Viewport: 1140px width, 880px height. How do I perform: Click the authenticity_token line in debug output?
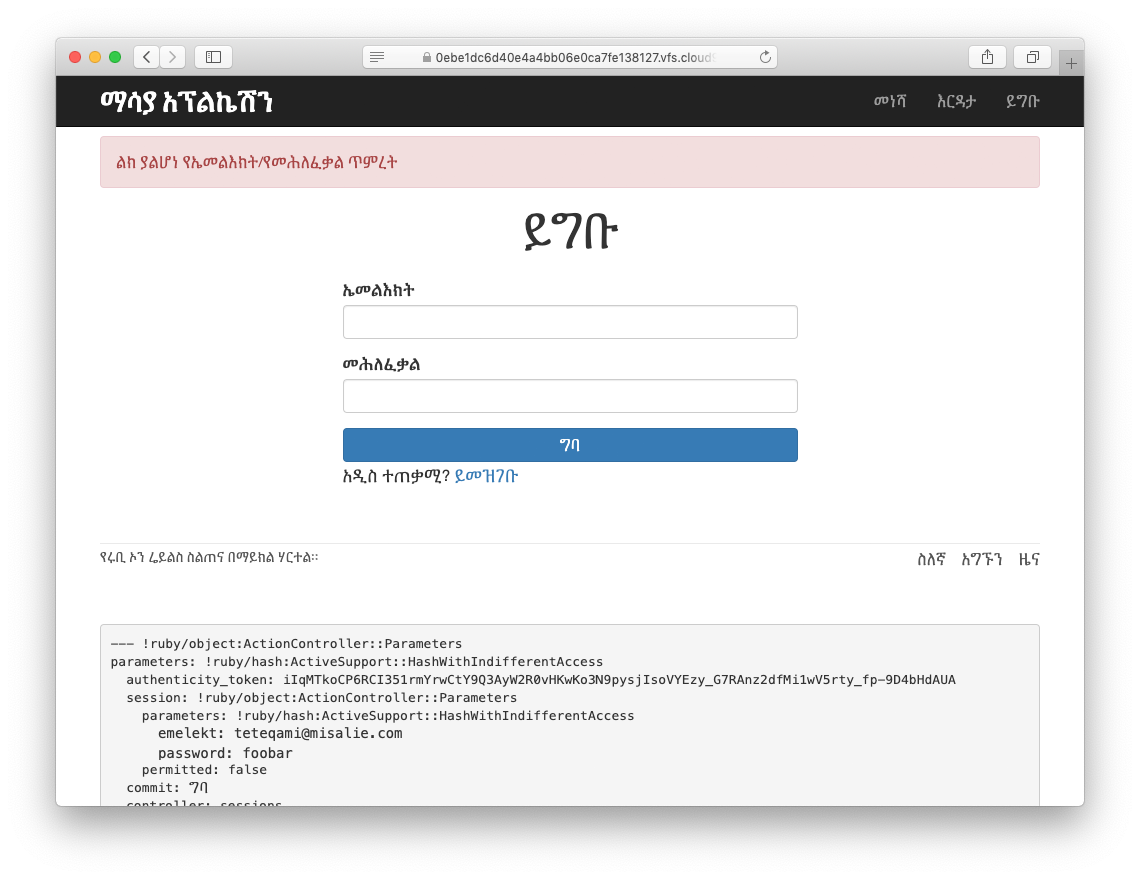541,680
